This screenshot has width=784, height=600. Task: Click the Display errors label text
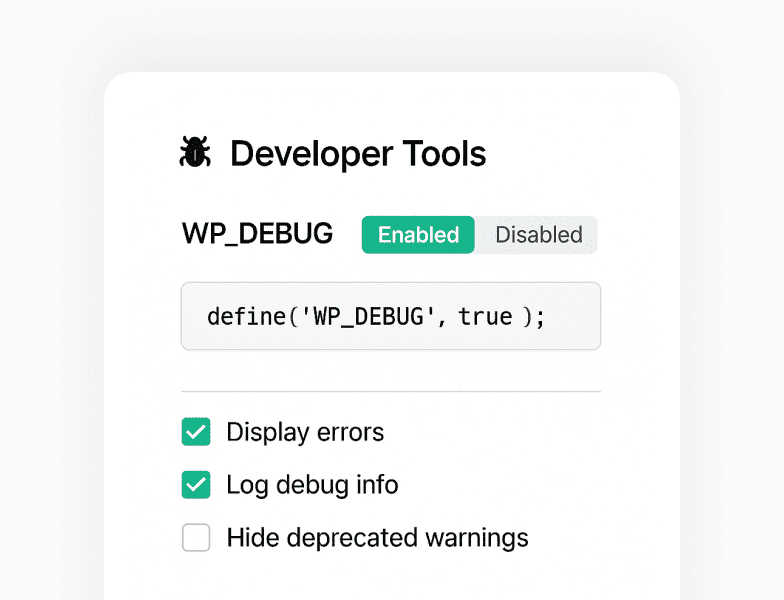[x=305, y=432]
